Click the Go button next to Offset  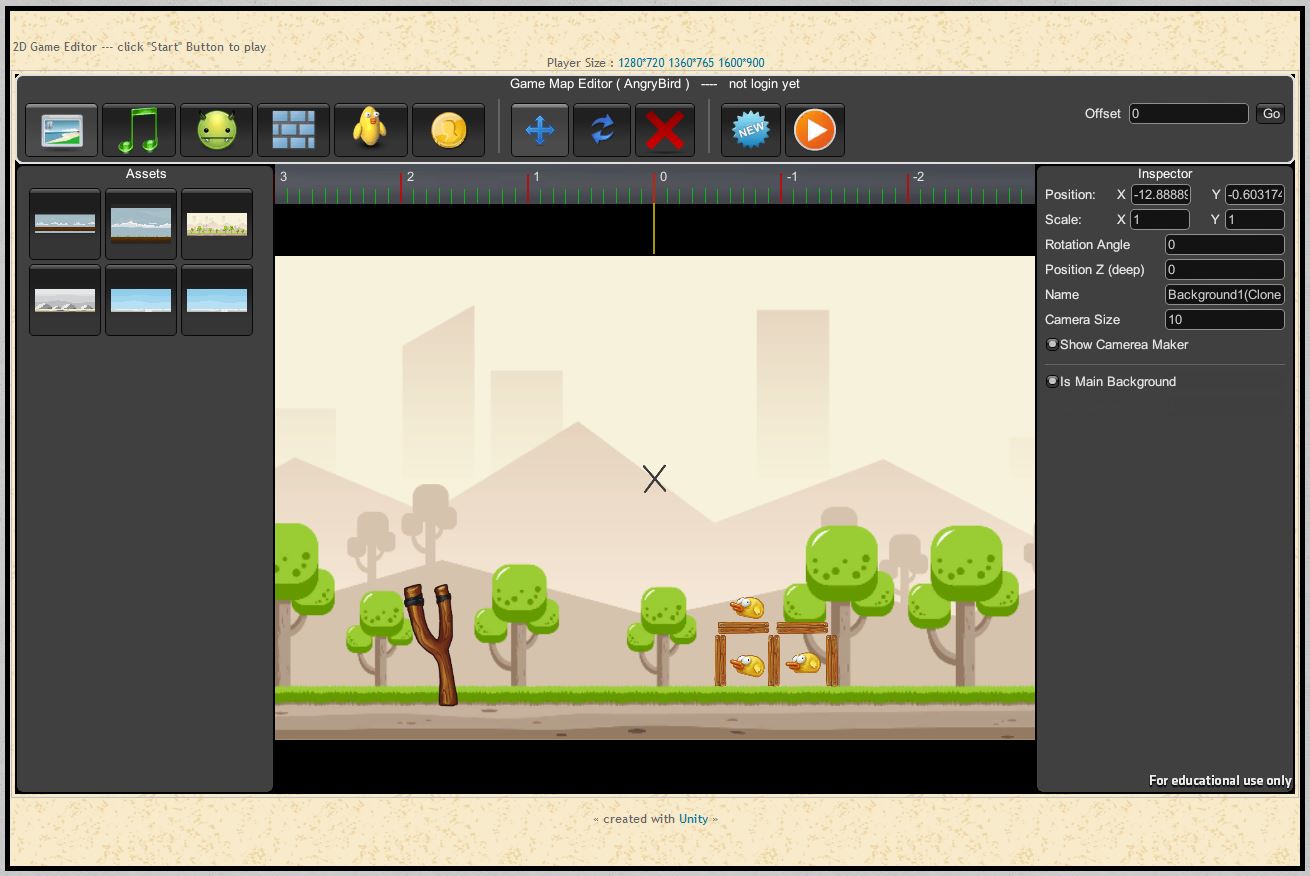click(x=1271, y=114)
